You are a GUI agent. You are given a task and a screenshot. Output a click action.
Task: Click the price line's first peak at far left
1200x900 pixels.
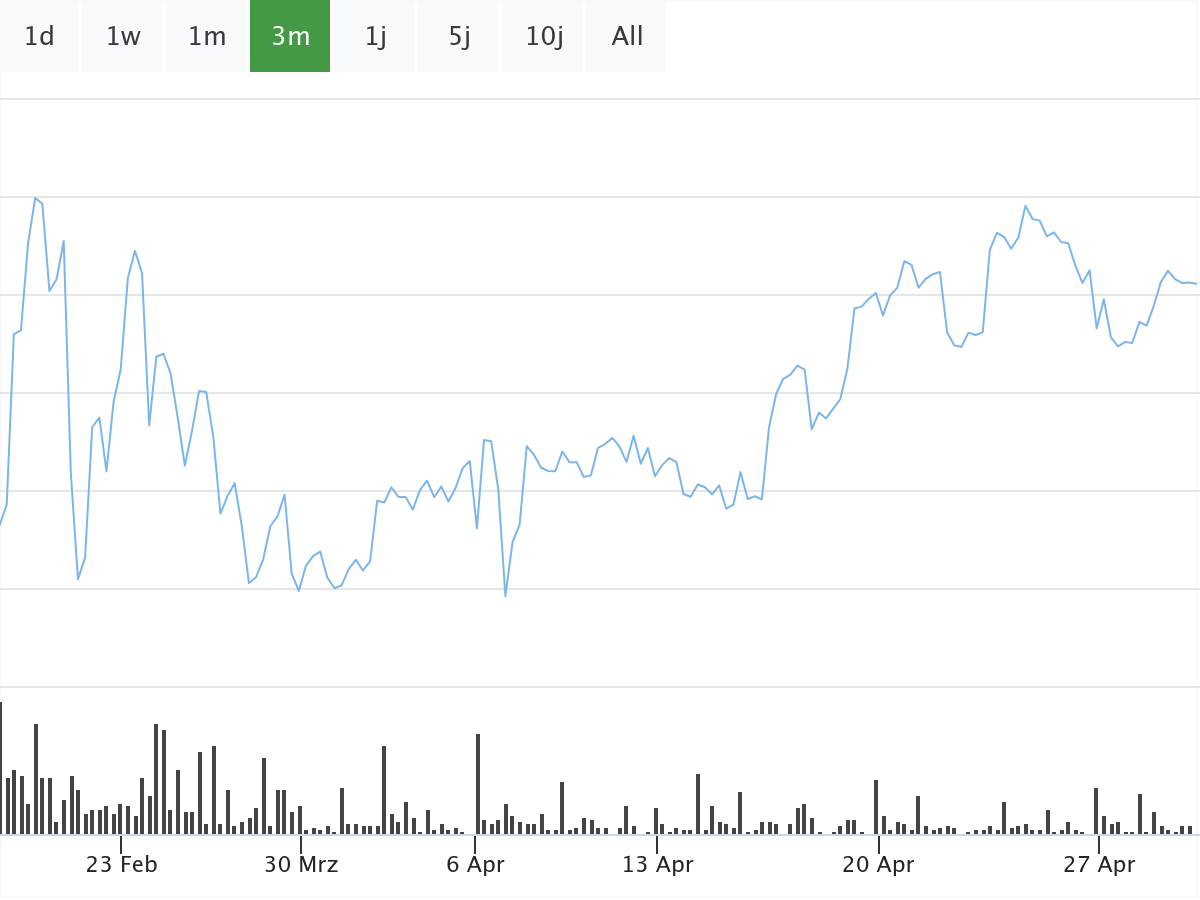point(35,198)
